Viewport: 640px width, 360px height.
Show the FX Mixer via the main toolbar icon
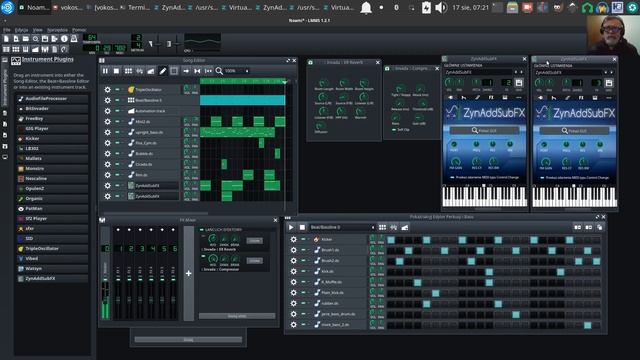click(x=45, y=49)
